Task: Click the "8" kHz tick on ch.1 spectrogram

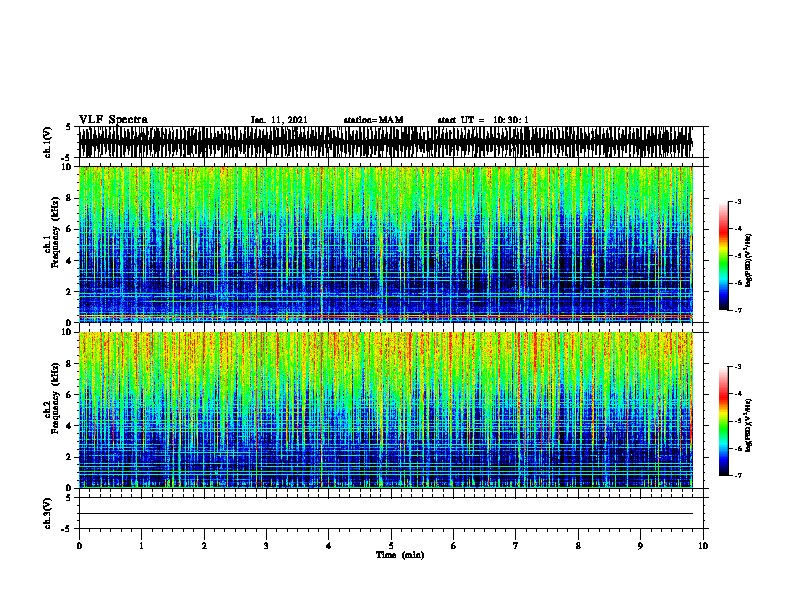Action: pos(69,198)
